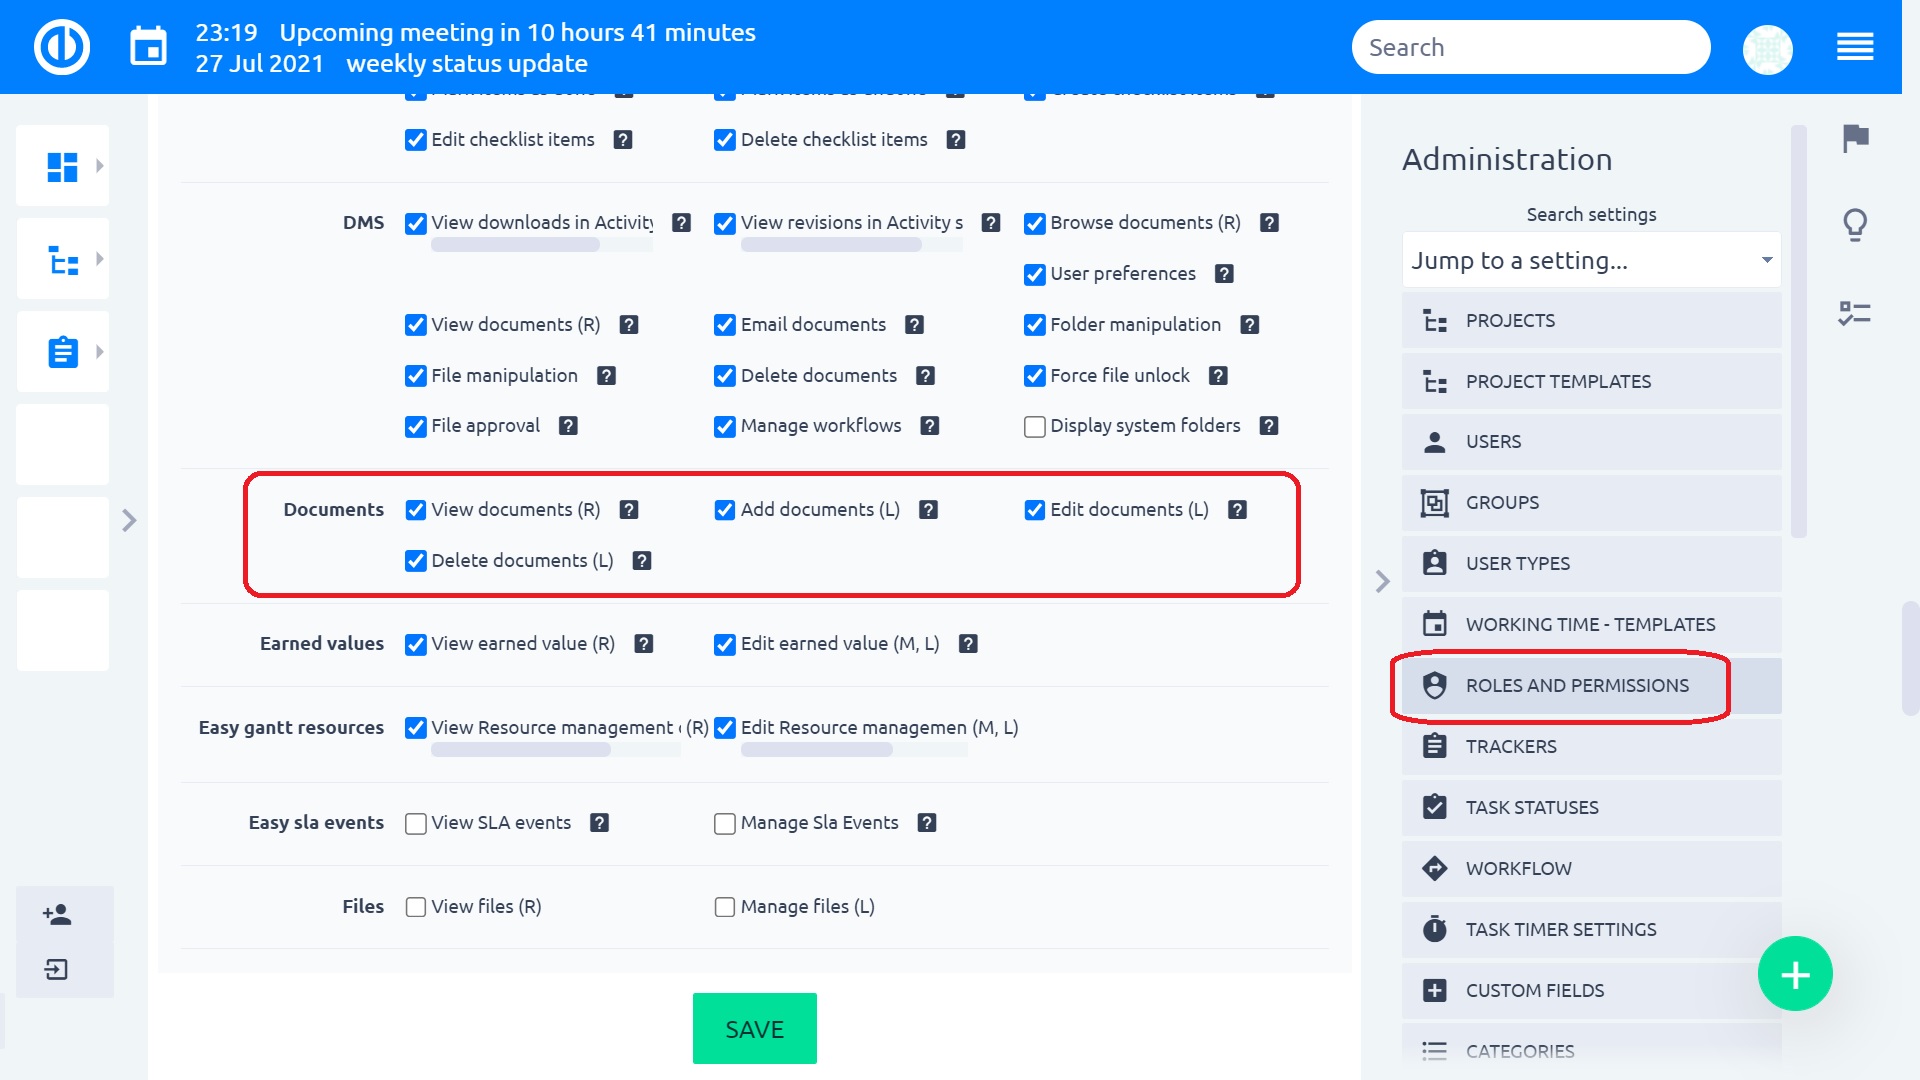The image size is (1920, 1080).
Task: Select the tasks clipboard icon in the sidebar
Action: pyautogui.click(x=62, y=351)
